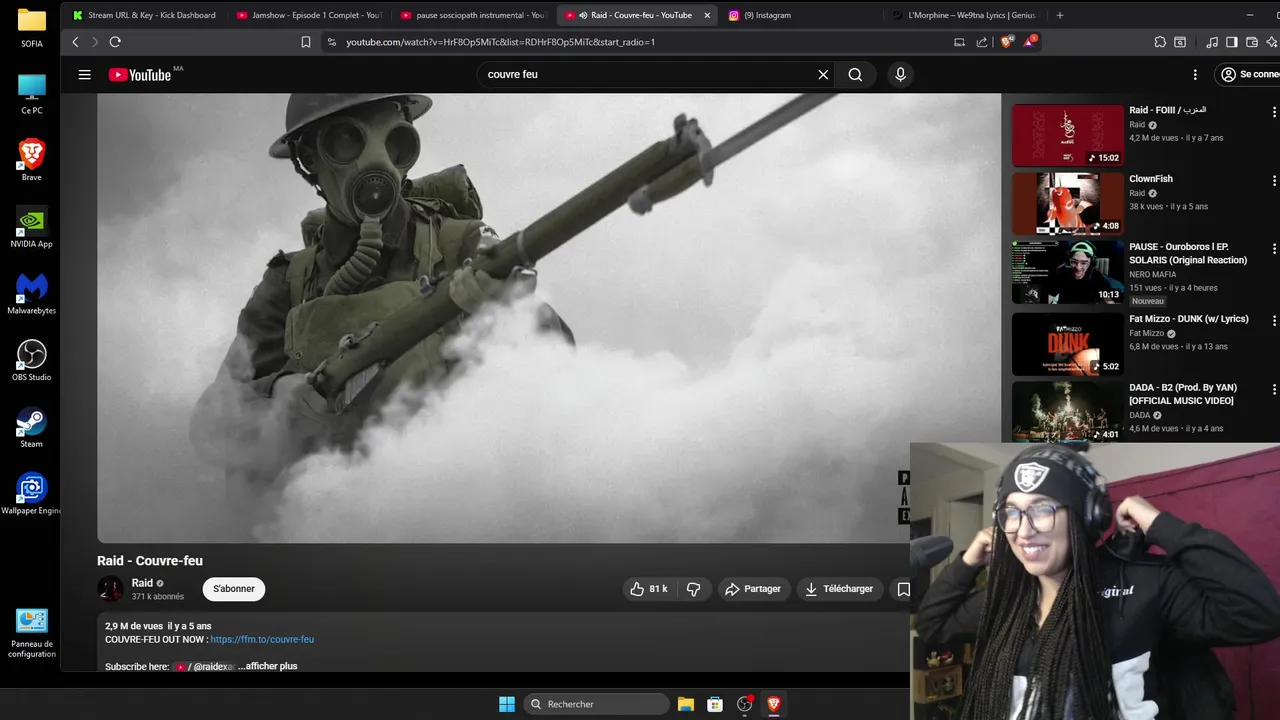
Task: Reload the page with the refresh icon
Action: (115, 42)
